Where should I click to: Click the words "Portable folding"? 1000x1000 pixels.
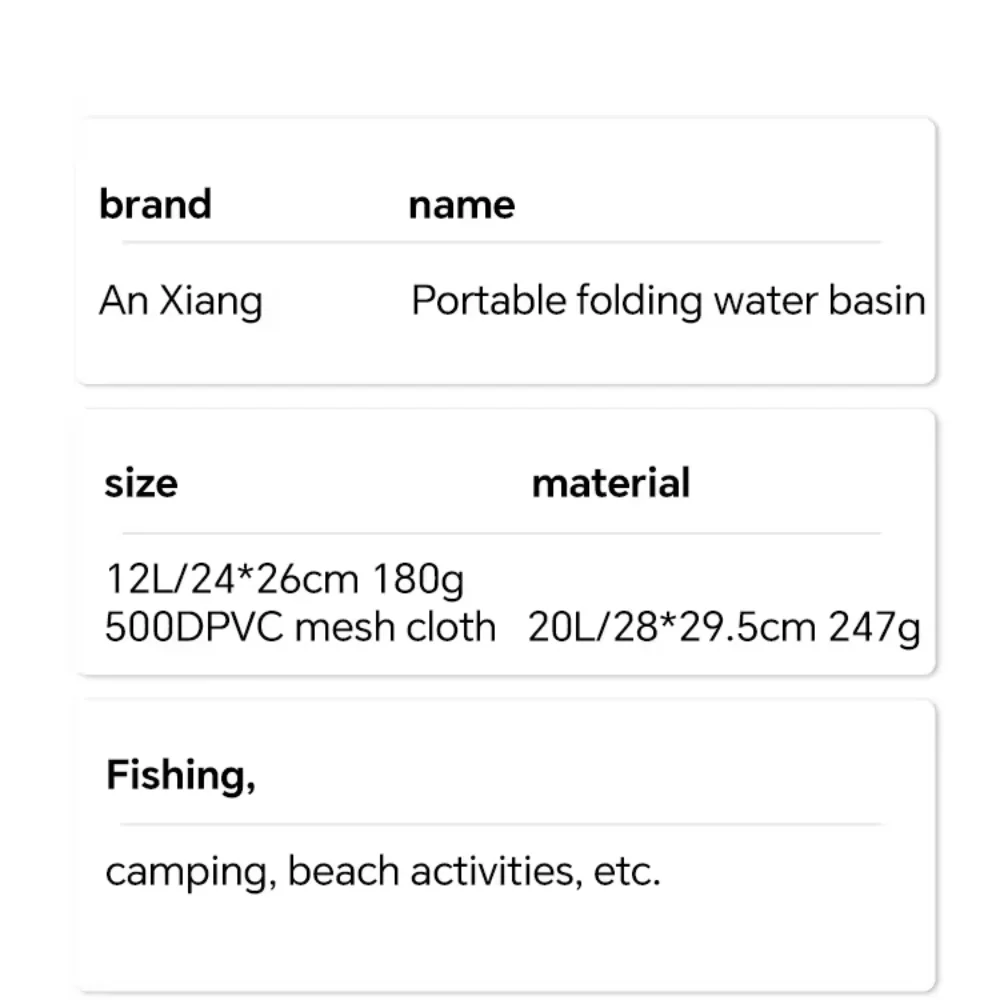point(539,301)
